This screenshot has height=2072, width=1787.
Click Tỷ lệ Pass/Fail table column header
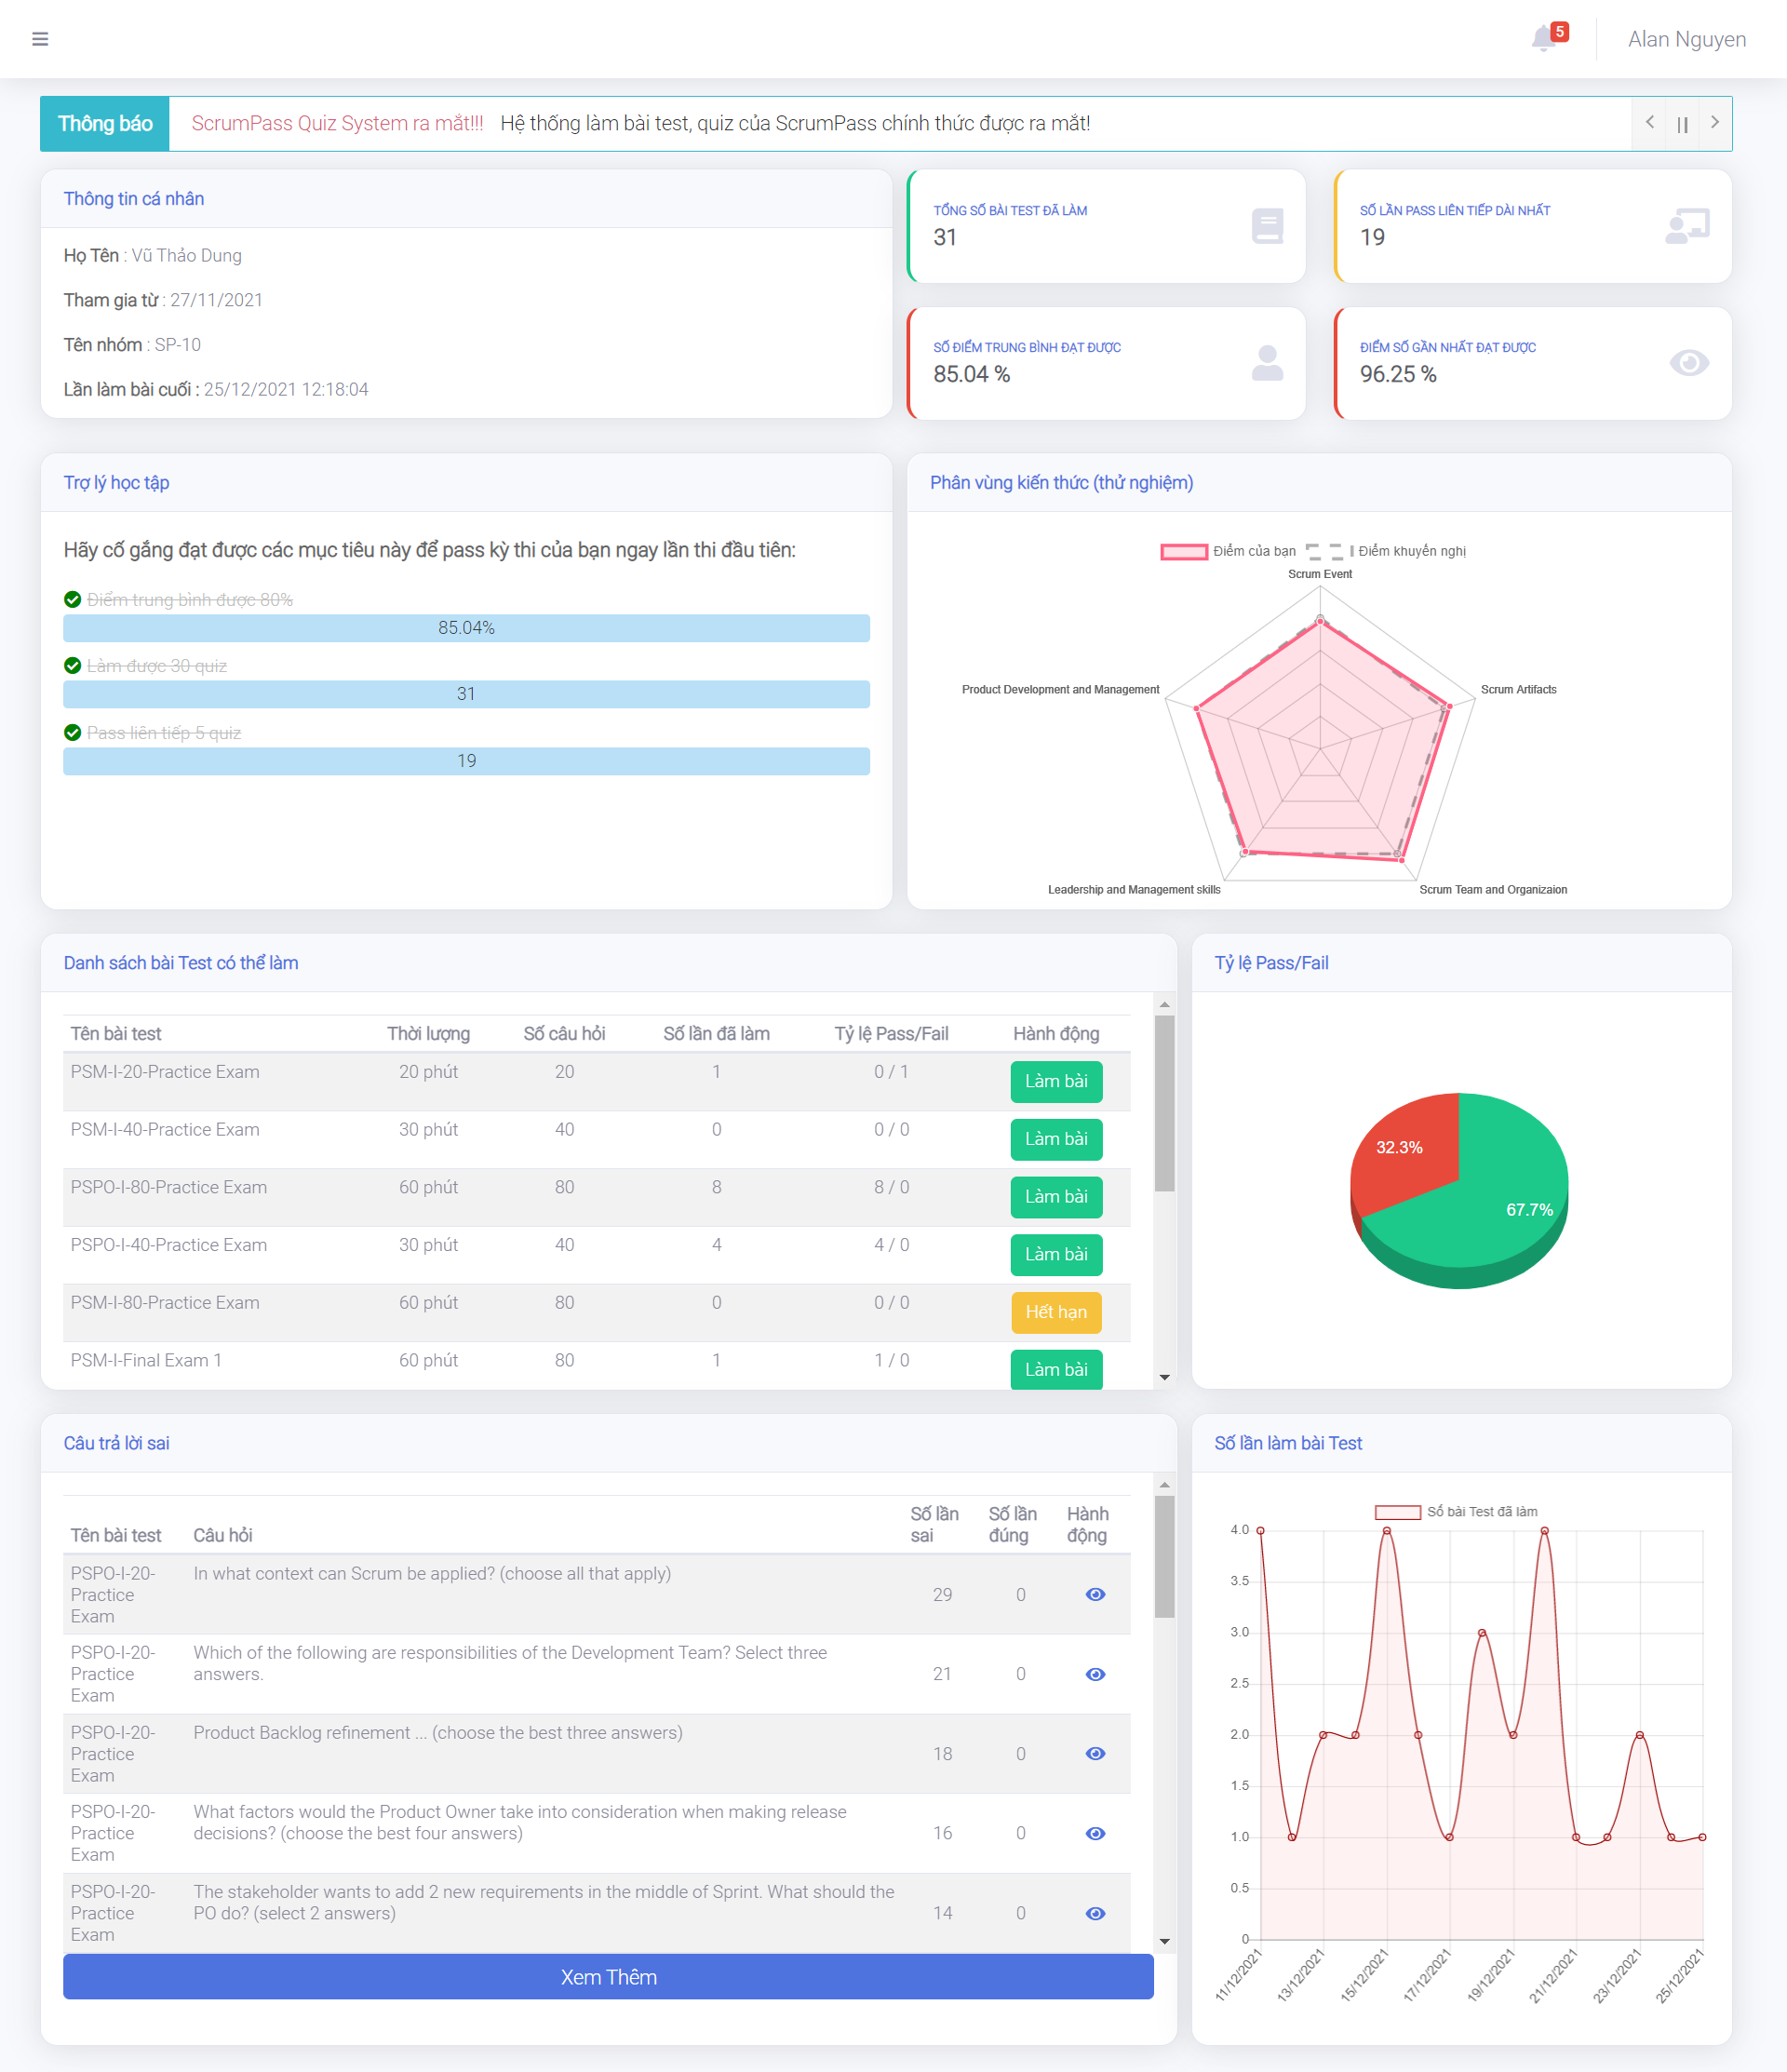891,1034
